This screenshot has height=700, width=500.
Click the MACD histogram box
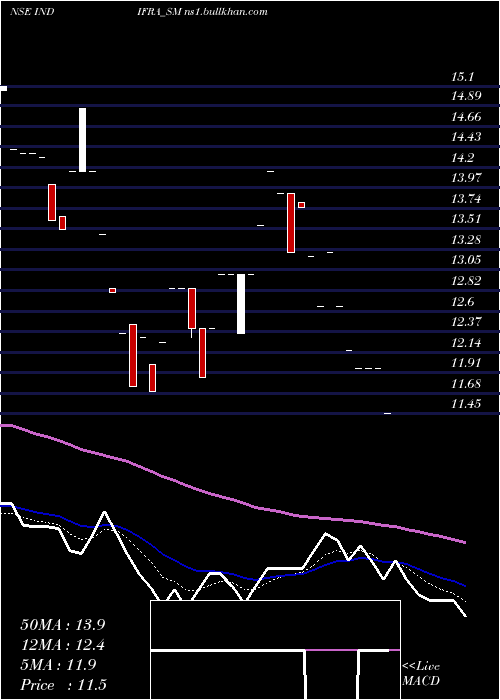[x=275, y=650]
